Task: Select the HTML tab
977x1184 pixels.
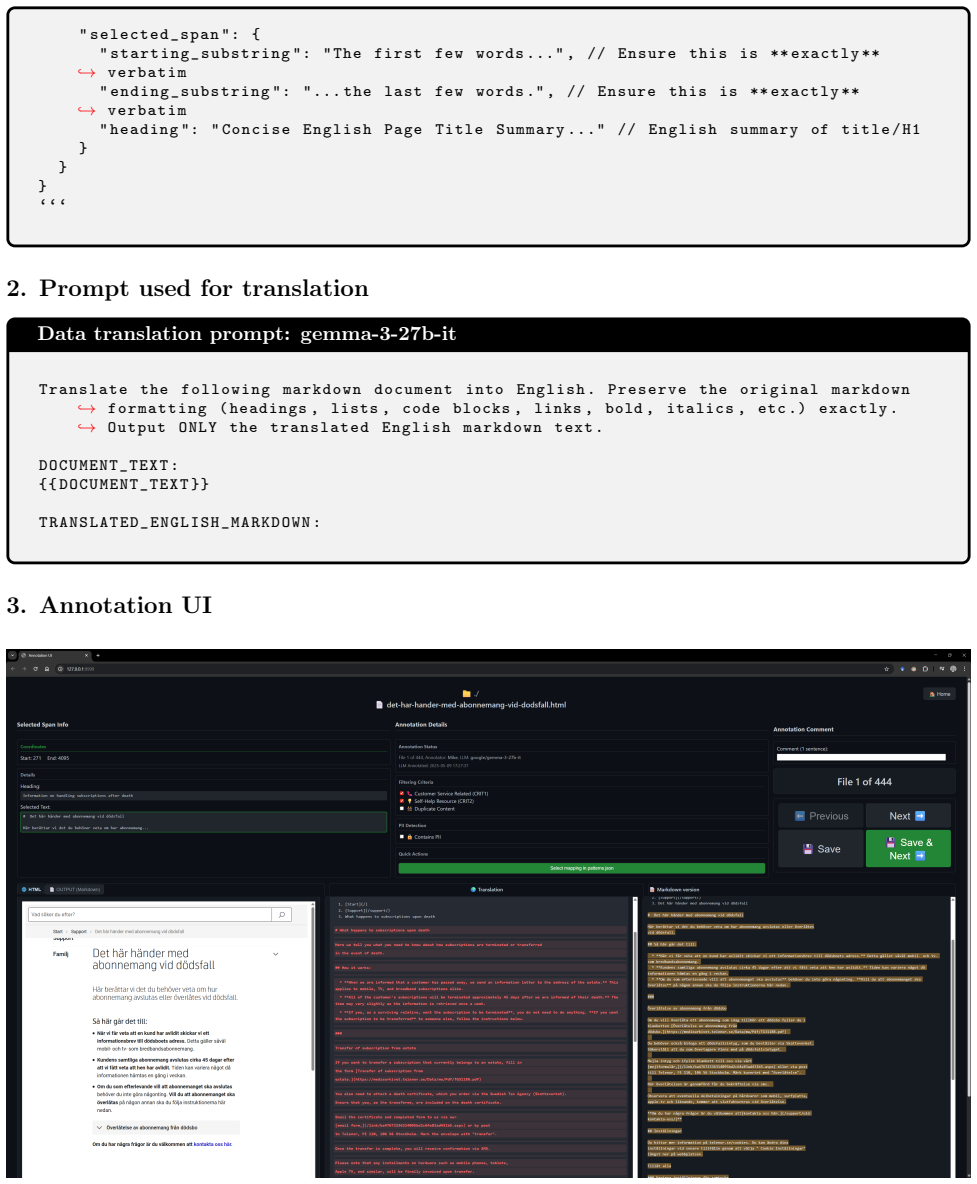Action: pyautogui.click(x=32, y=890)
